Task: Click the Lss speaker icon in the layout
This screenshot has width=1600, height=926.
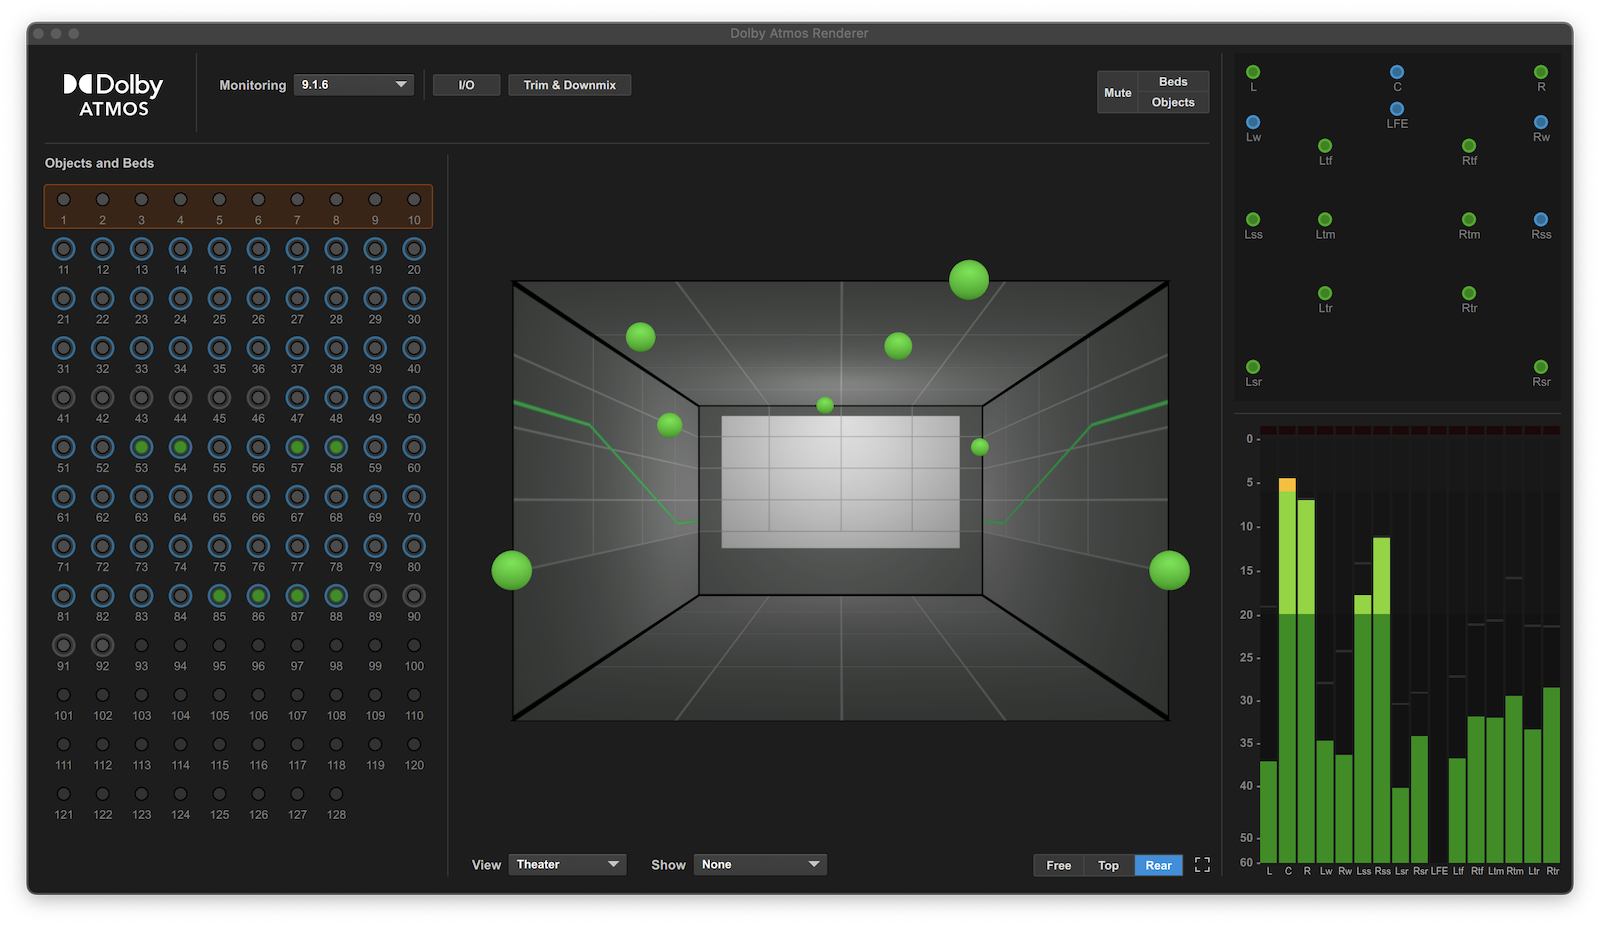Action: coord(1253,218)
